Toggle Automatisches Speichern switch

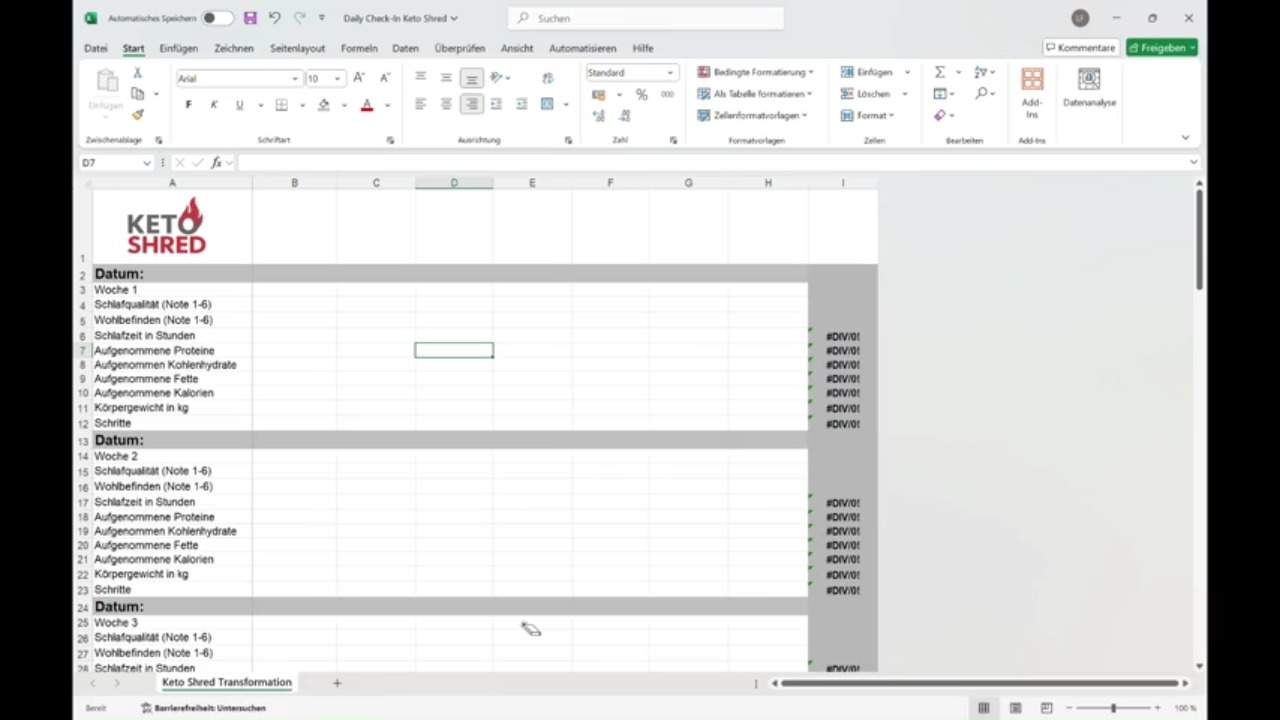(x=216, y=18)
